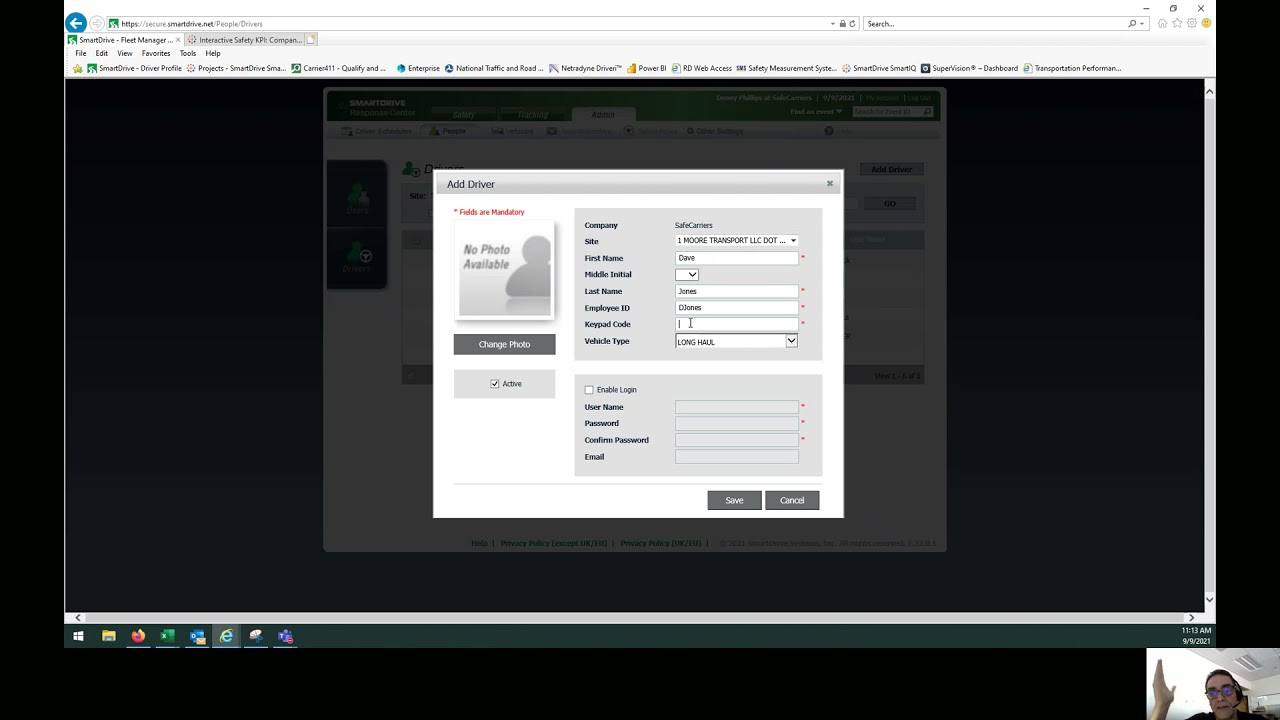The height and width of the screenshot is (720, 1280).
Task: Click the Employee ID field
Action: tap(737, 308)
